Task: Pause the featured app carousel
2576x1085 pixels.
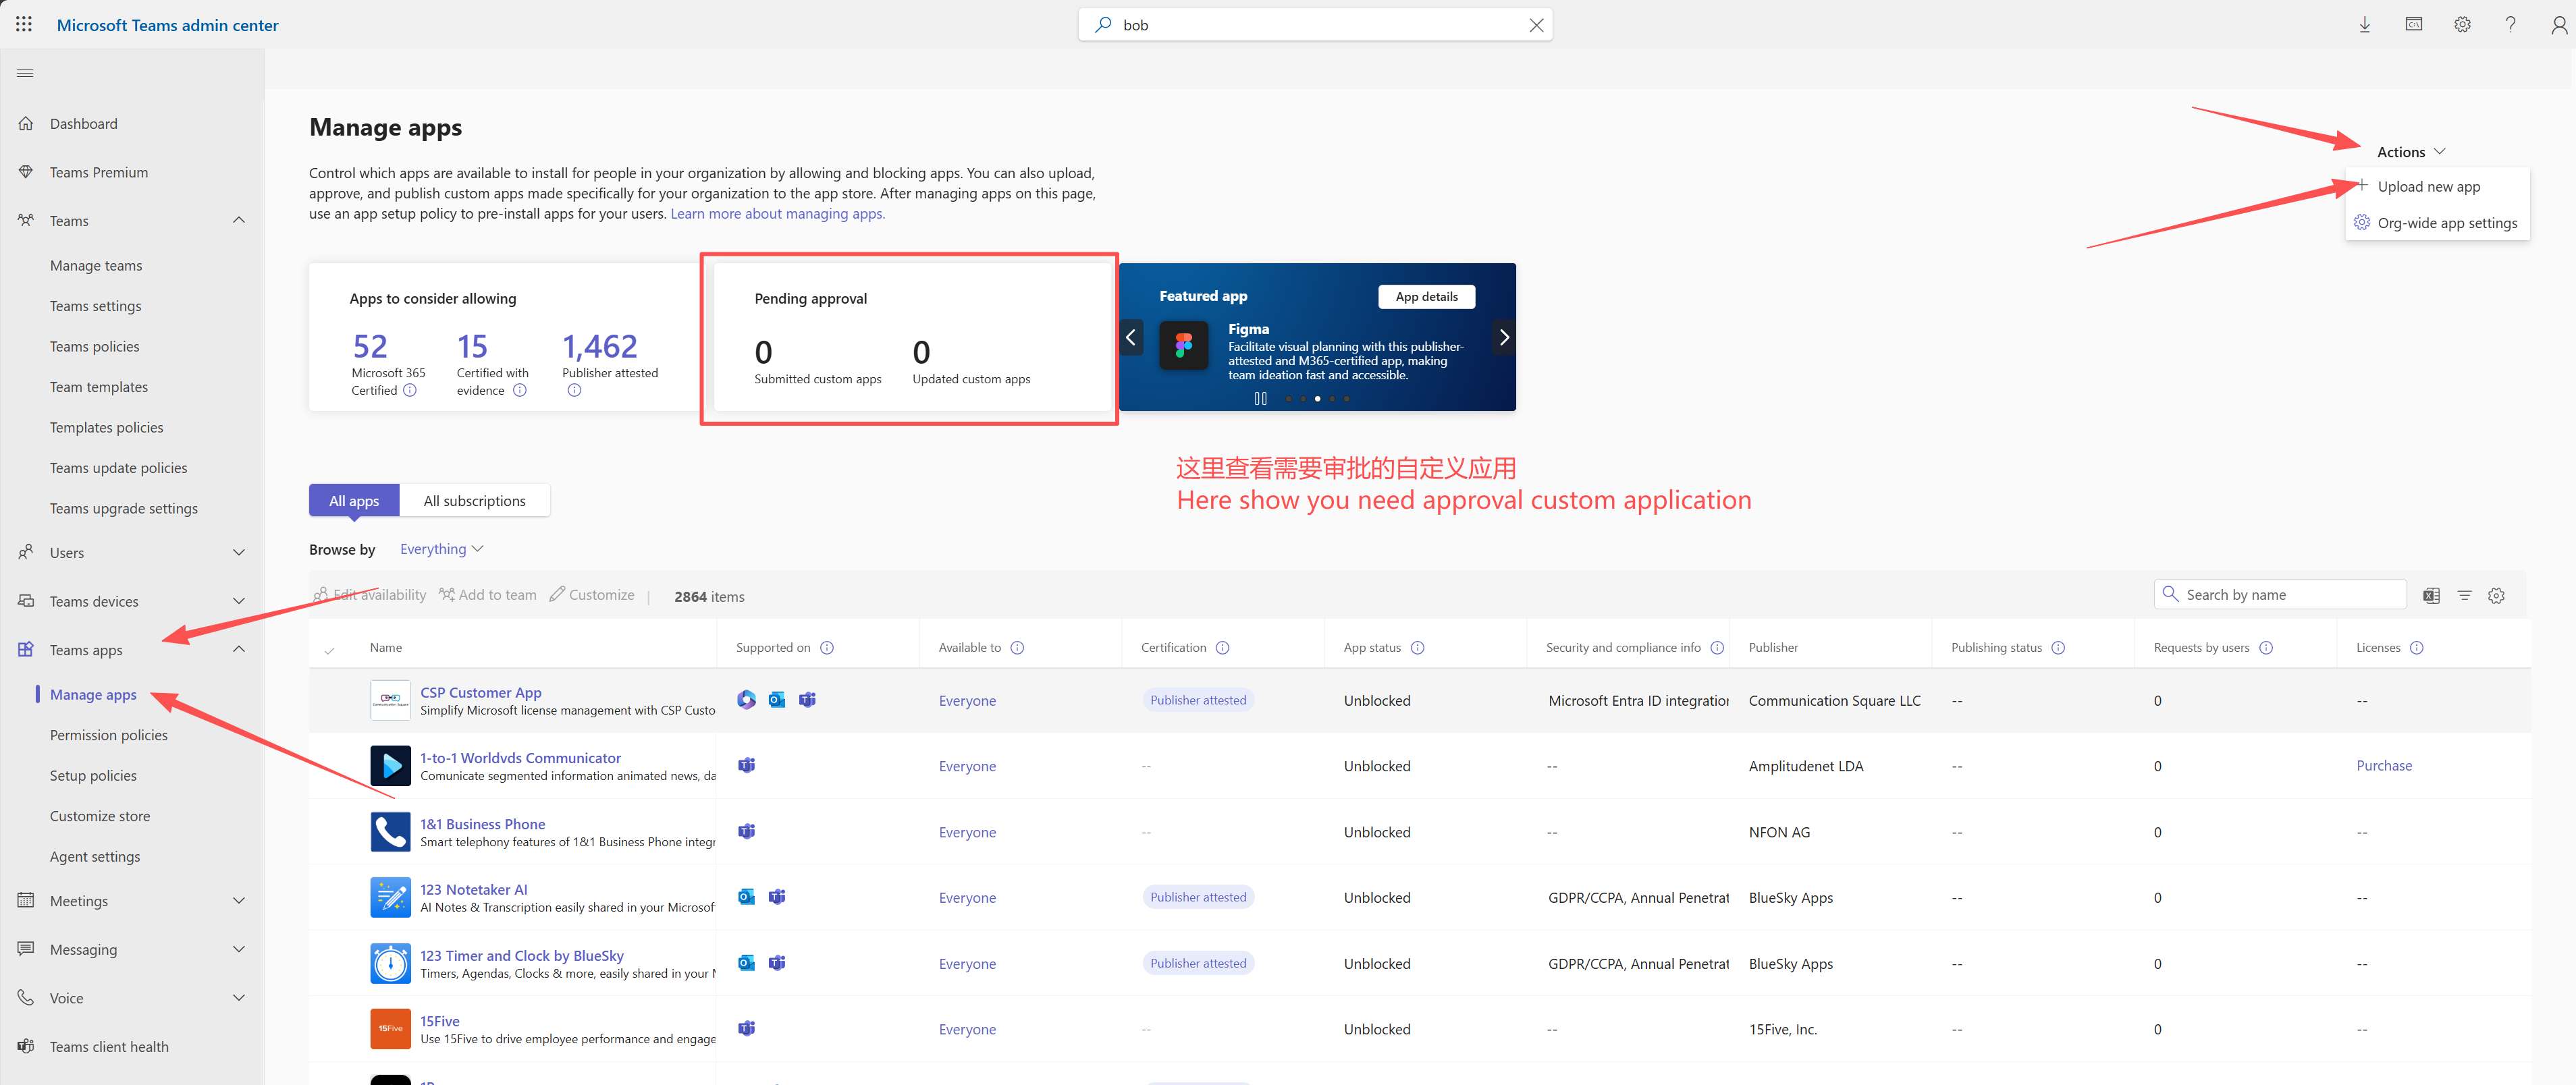Action: click(1260, 398)
